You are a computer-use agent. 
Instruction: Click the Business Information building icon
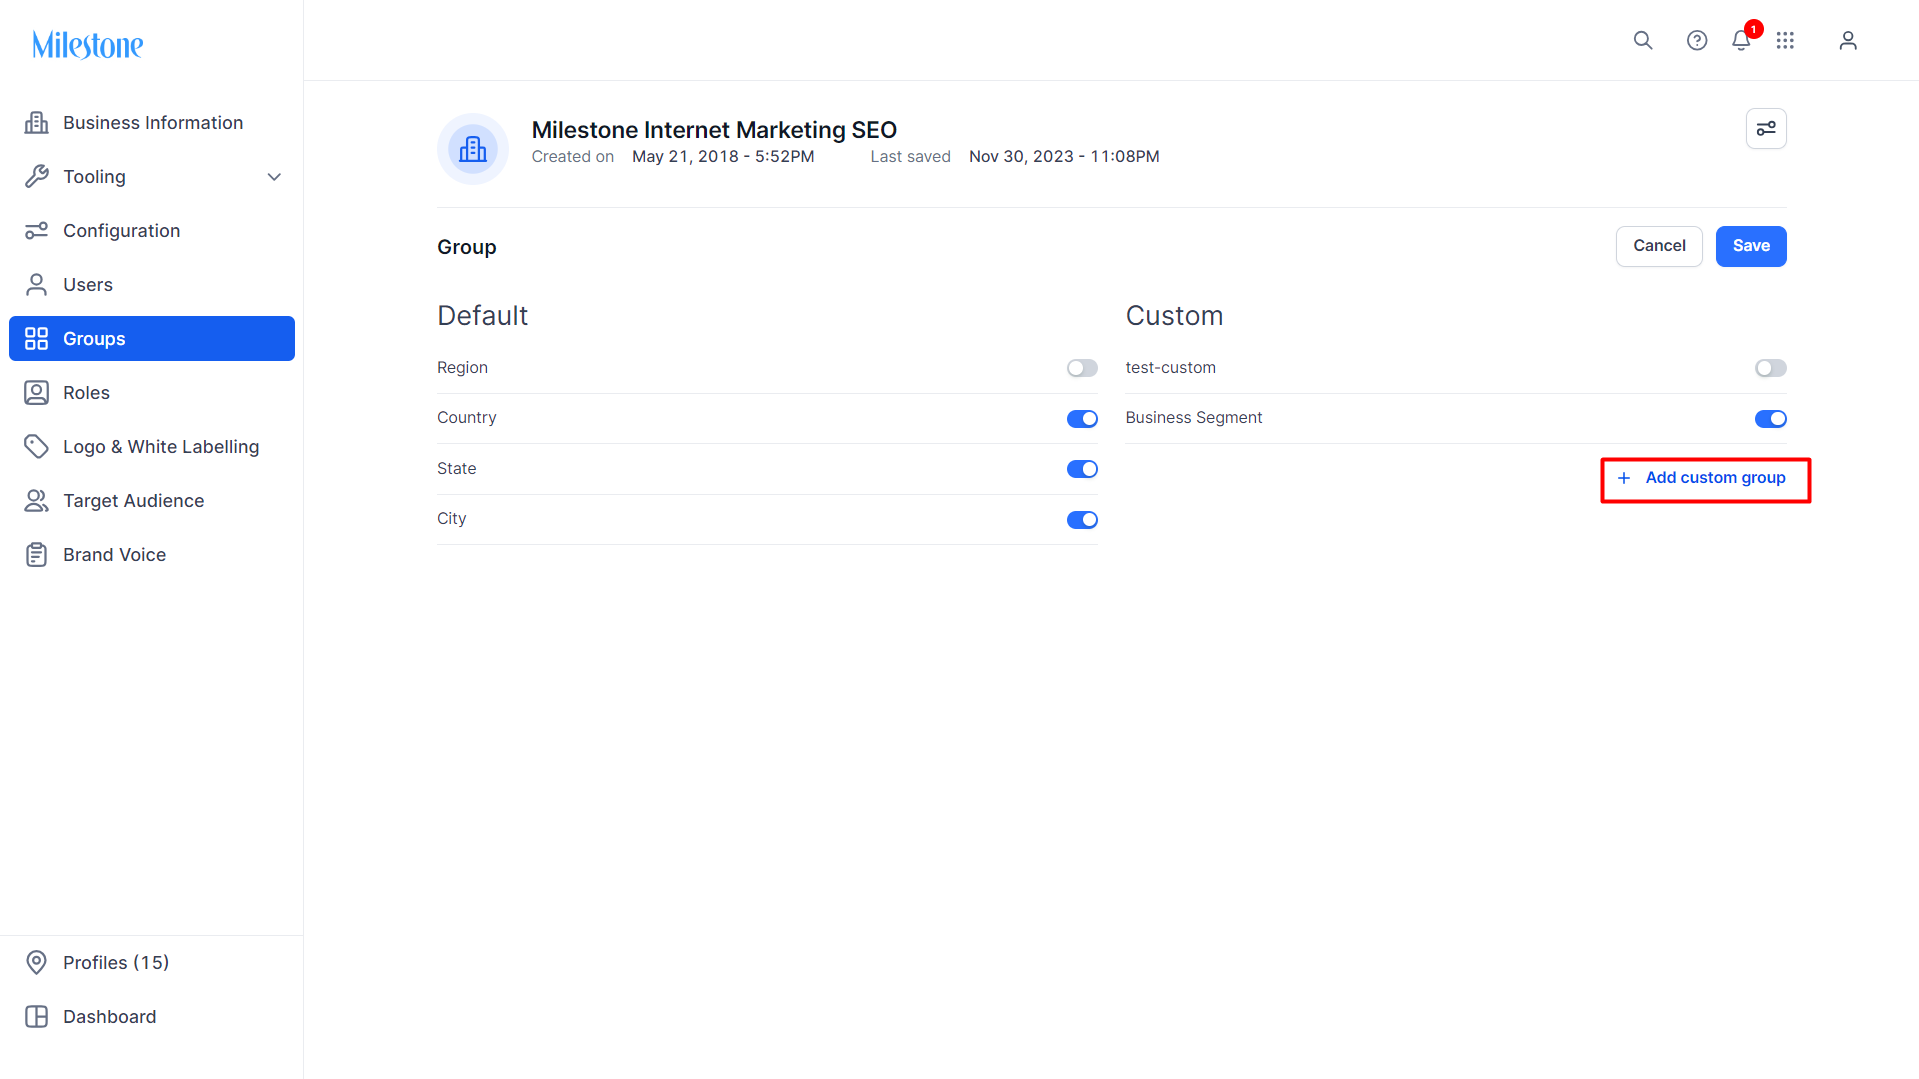click(x=37, y=123)
